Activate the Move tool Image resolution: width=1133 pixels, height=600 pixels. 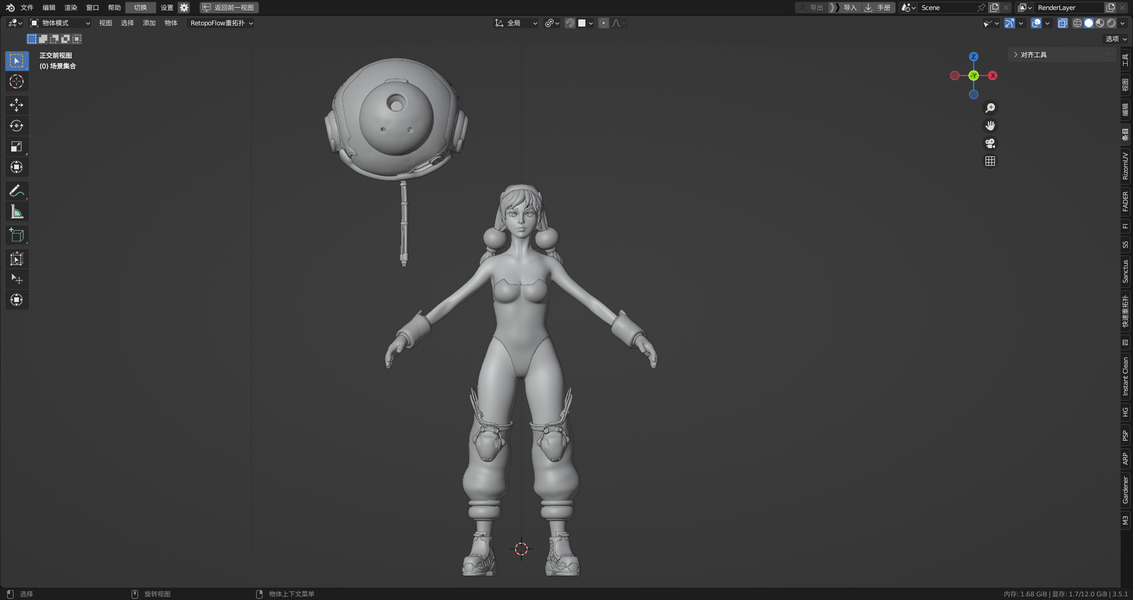point(17,105)
